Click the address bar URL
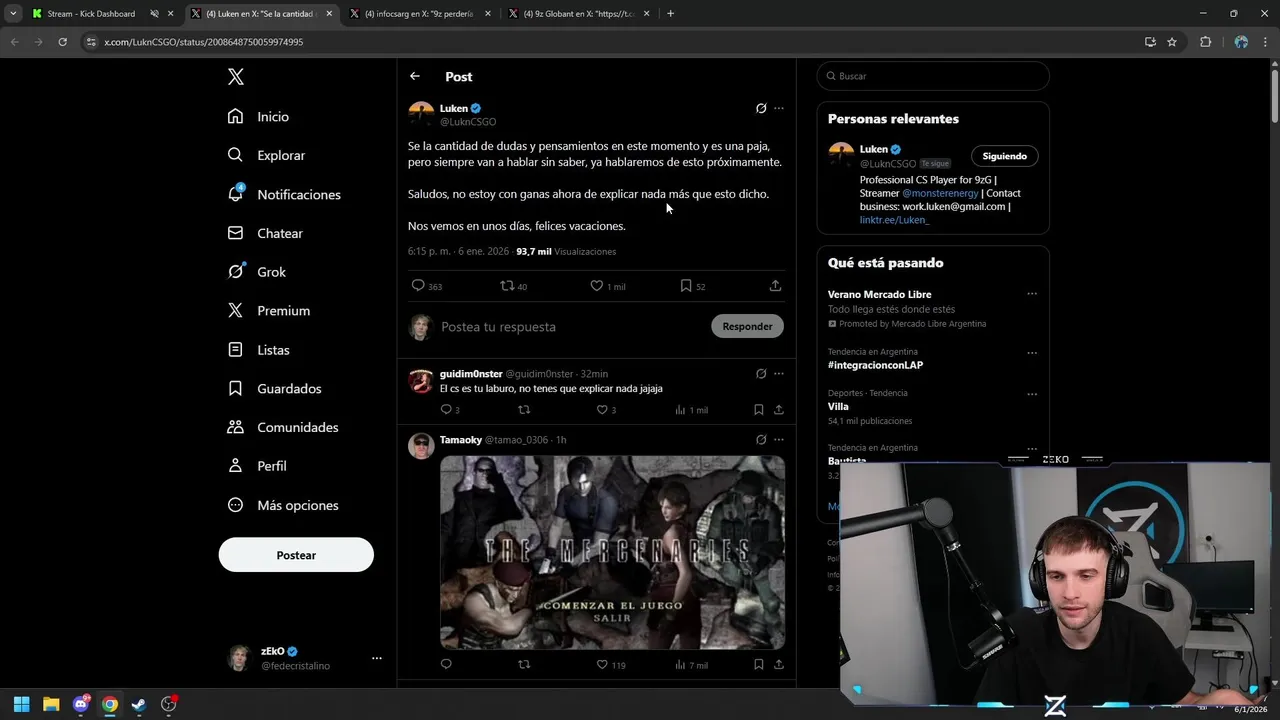This screenshot has height=720, width=1280. pyautogui.click(x=204, y=42)
